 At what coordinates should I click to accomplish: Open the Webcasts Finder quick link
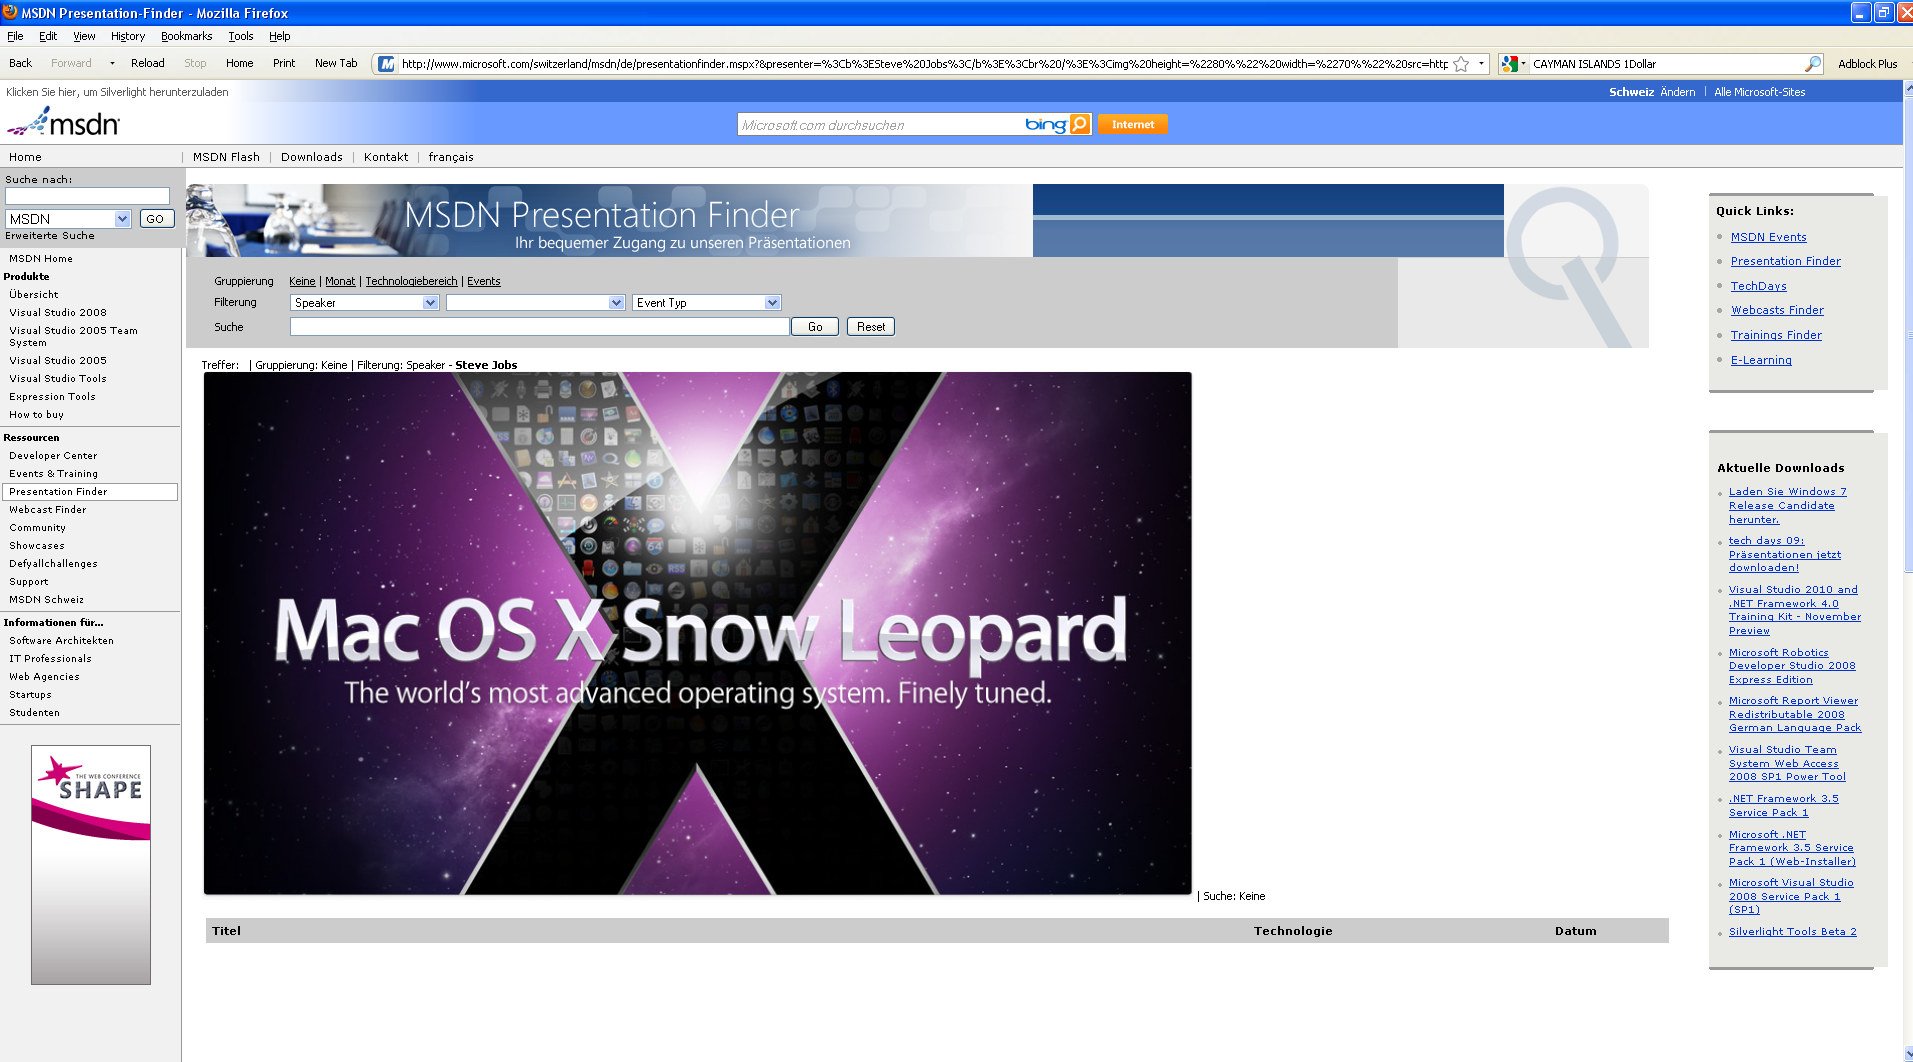1777,311
